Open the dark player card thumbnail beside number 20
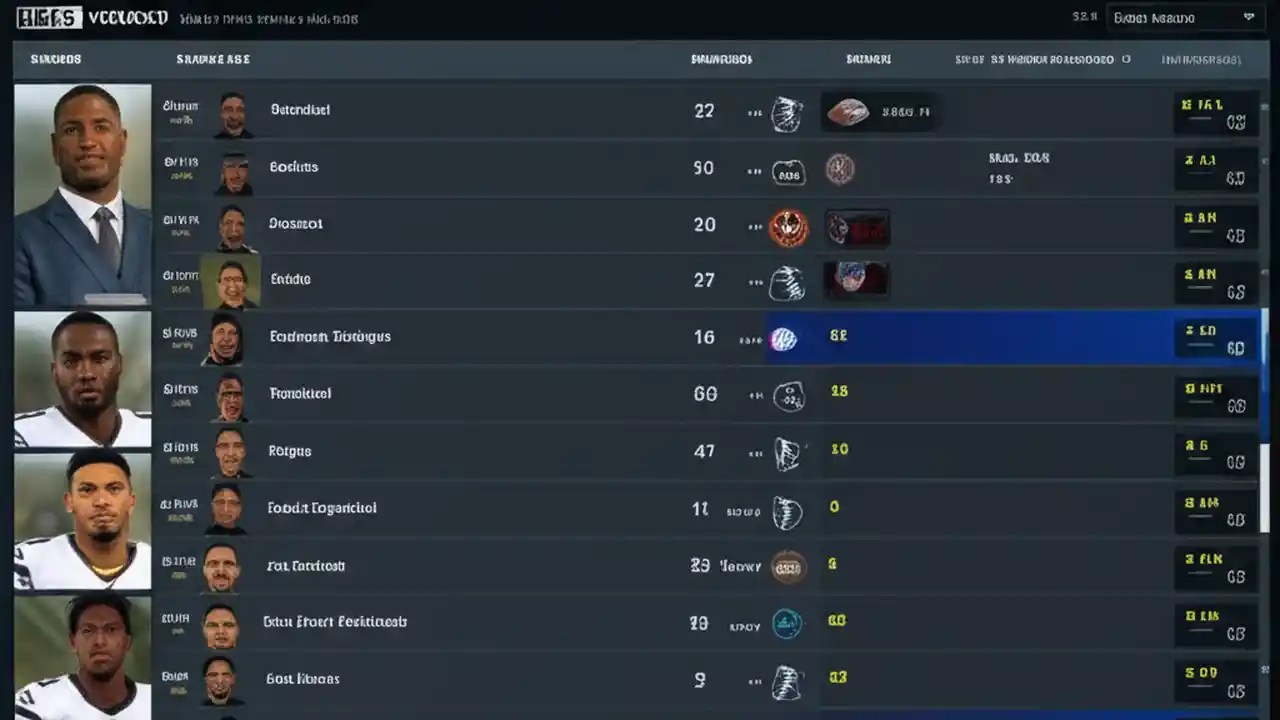 pos(856,228)
